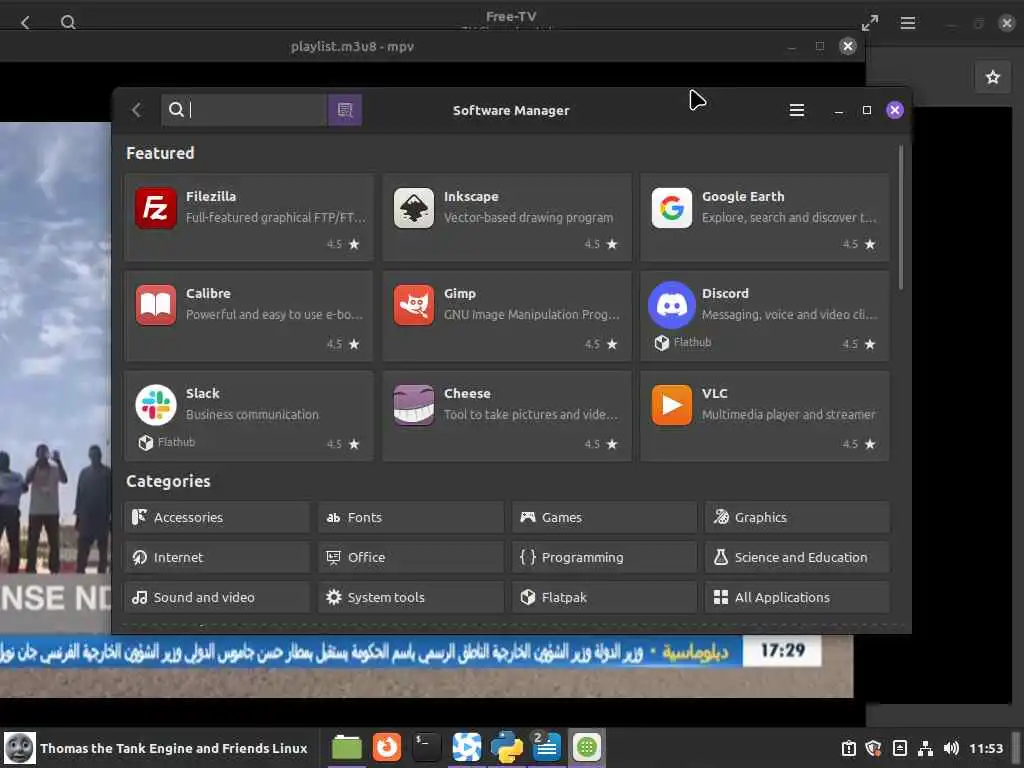The height and width of the screenshot is (768, 1024).
Task: Click the Flathub label on the Slack card
Action: pos(176,442)
